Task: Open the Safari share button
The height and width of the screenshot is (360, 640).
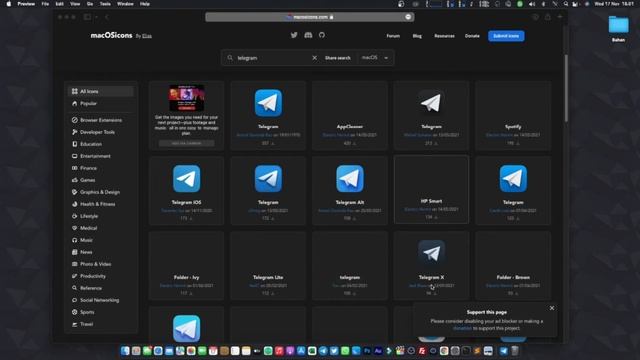Action: 548,17
